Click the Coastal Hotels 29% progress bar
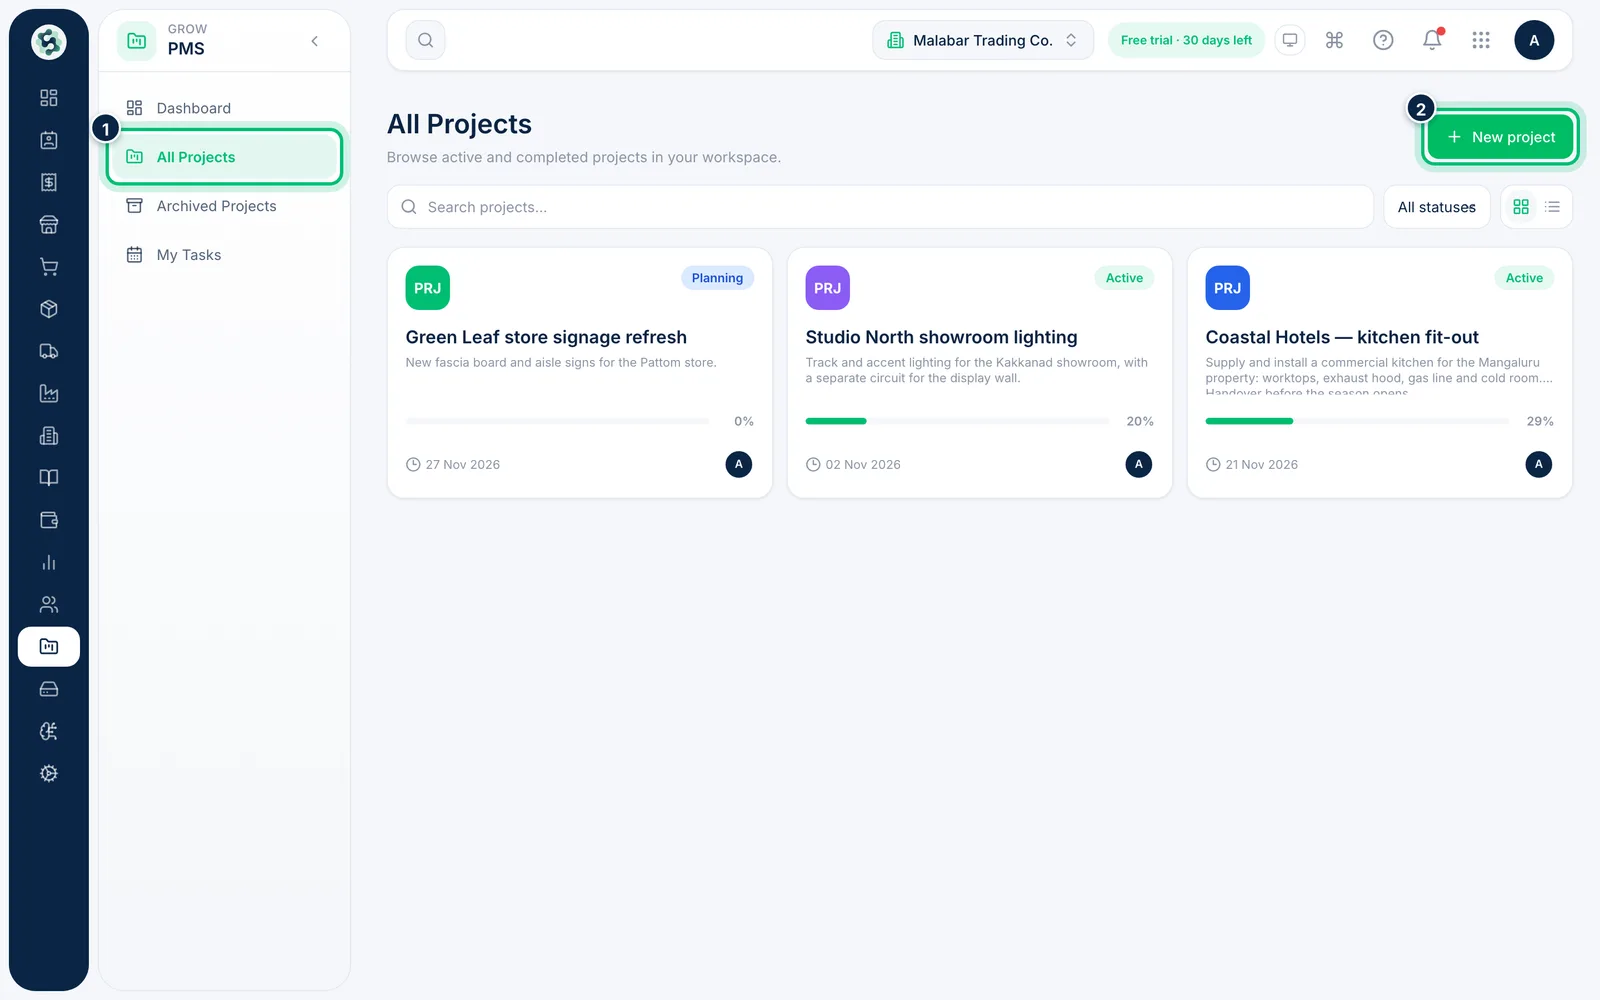Screen dimensions: 1600x1000 tap(1357, 421)
